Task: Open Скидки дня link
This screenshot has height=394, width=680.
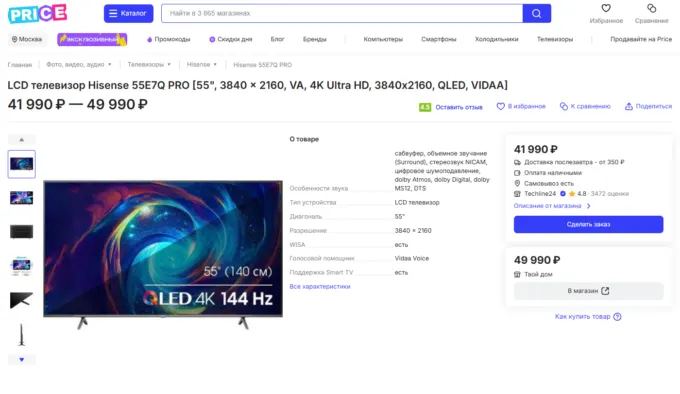Action: (x=231, y=39)
